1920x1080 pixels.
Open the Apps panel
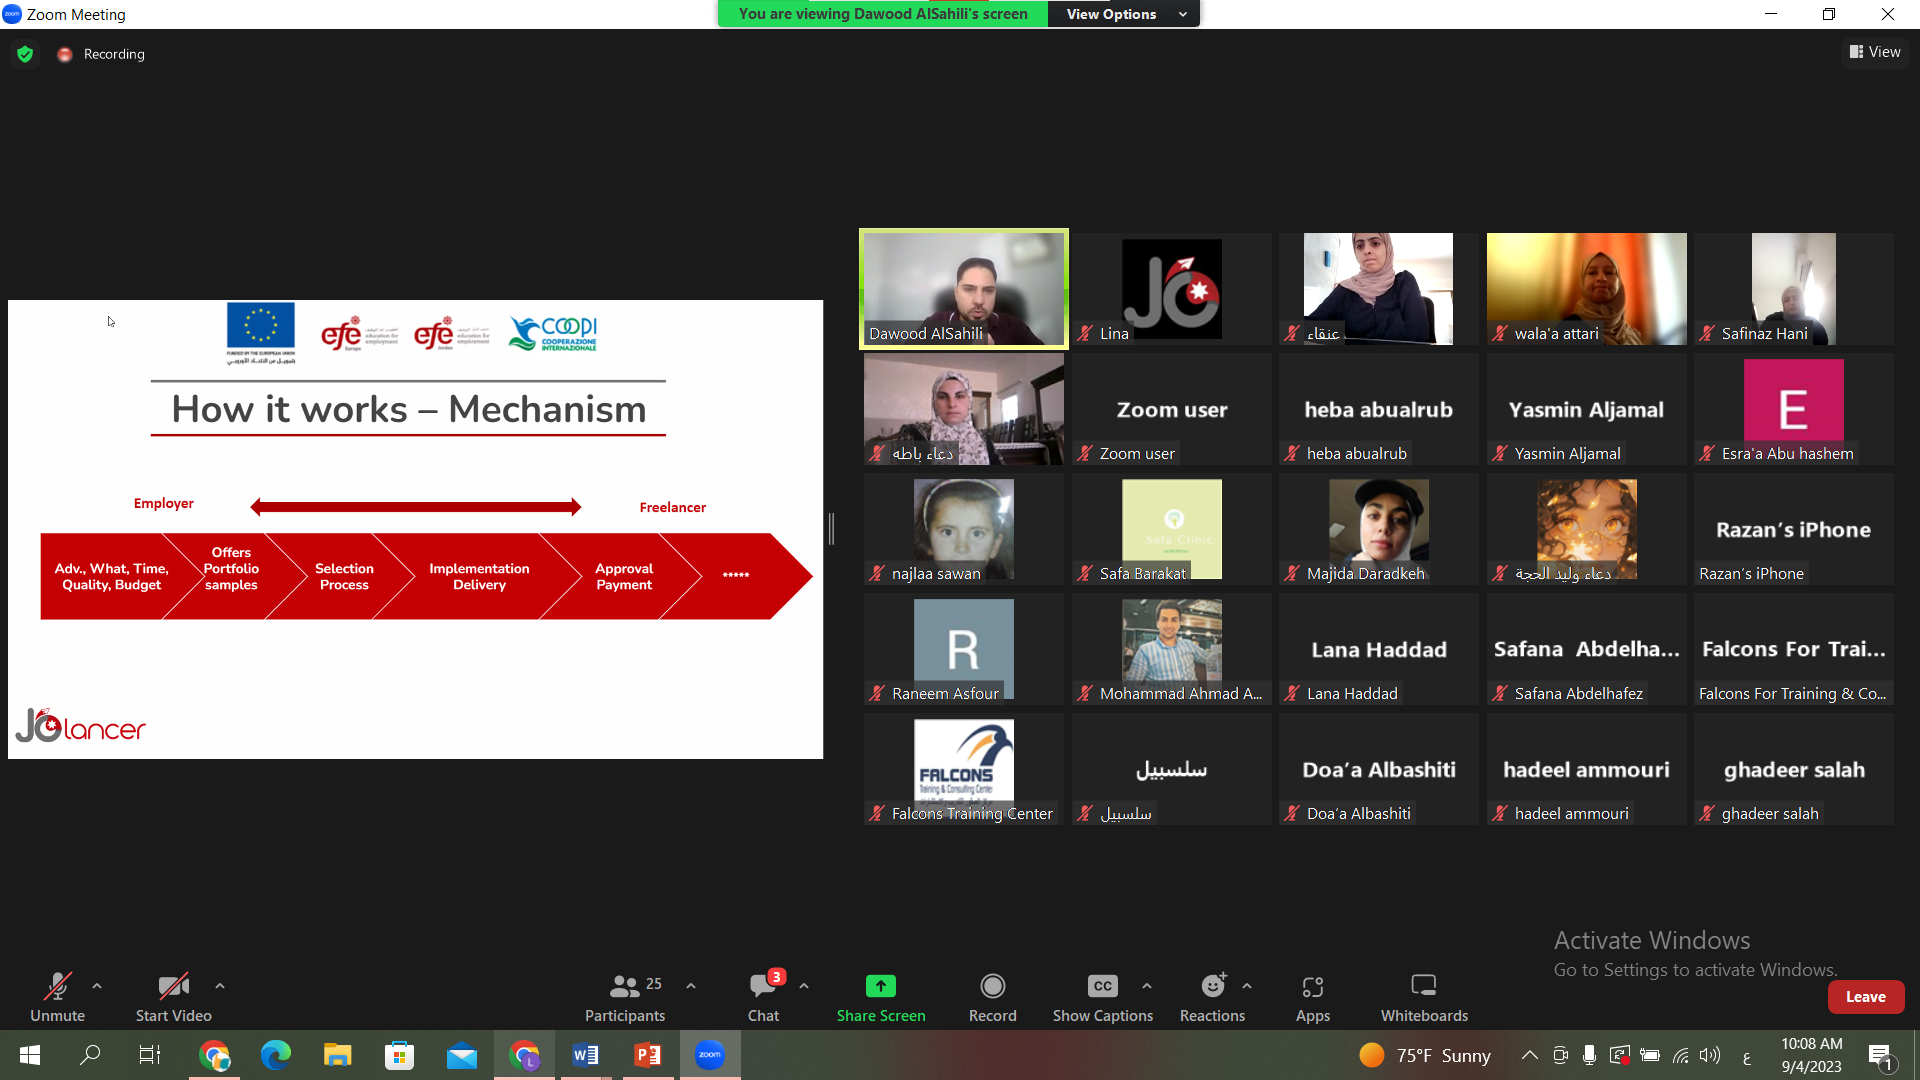[1312, 996]
